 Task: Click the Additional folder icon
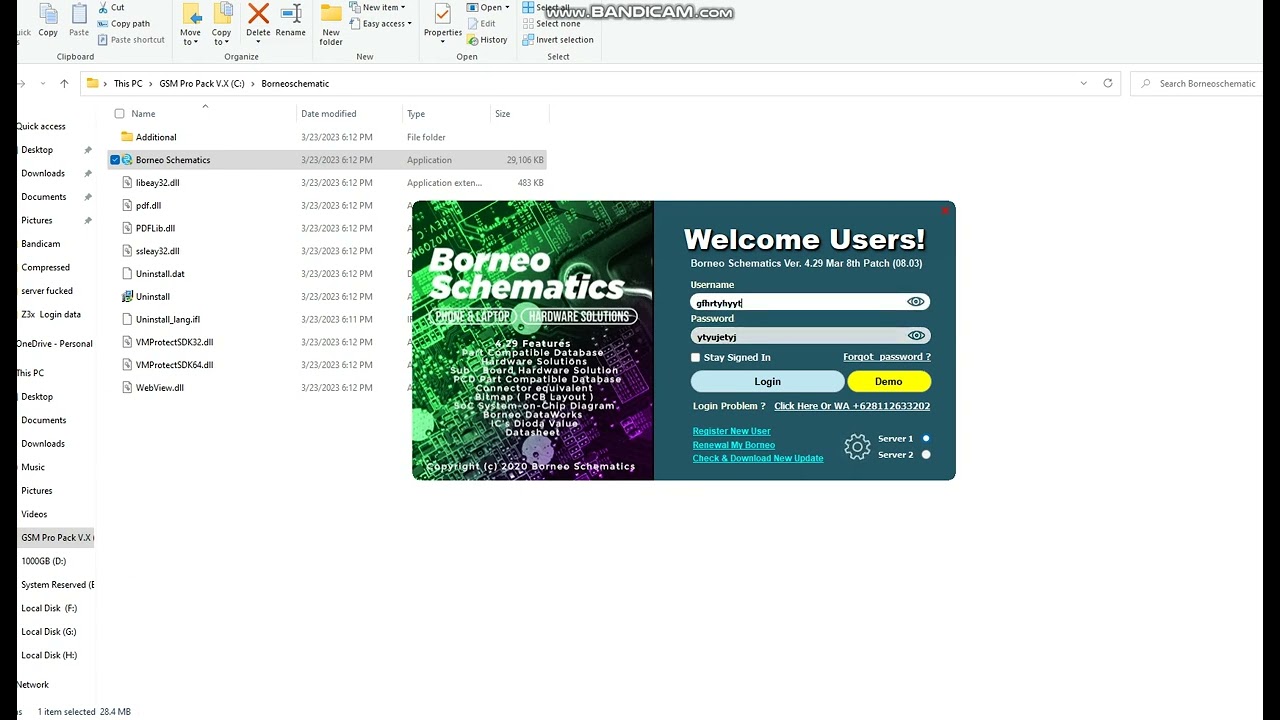[x=127, y=137]
